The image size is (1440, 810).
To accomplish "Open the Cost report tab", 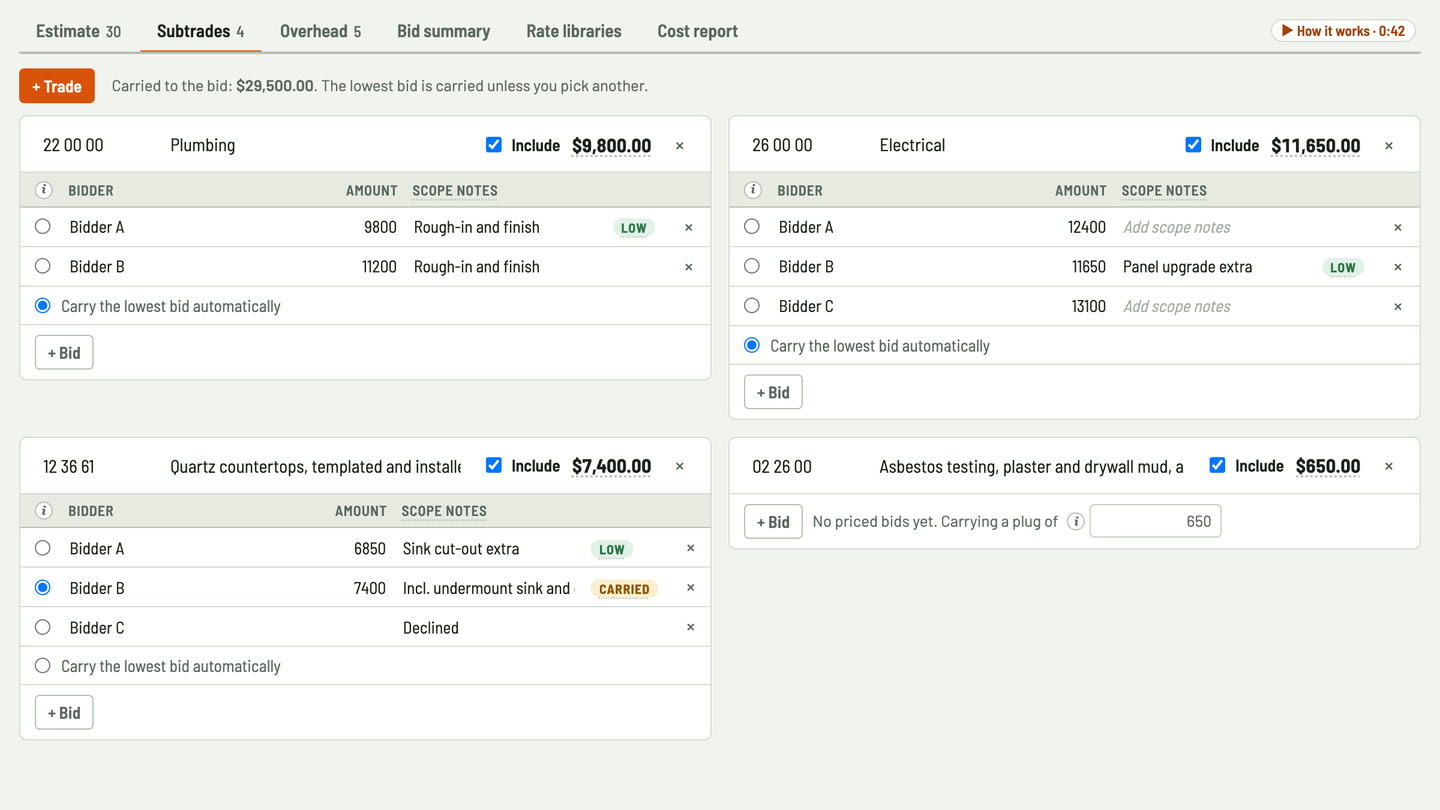I will point(697,31).
